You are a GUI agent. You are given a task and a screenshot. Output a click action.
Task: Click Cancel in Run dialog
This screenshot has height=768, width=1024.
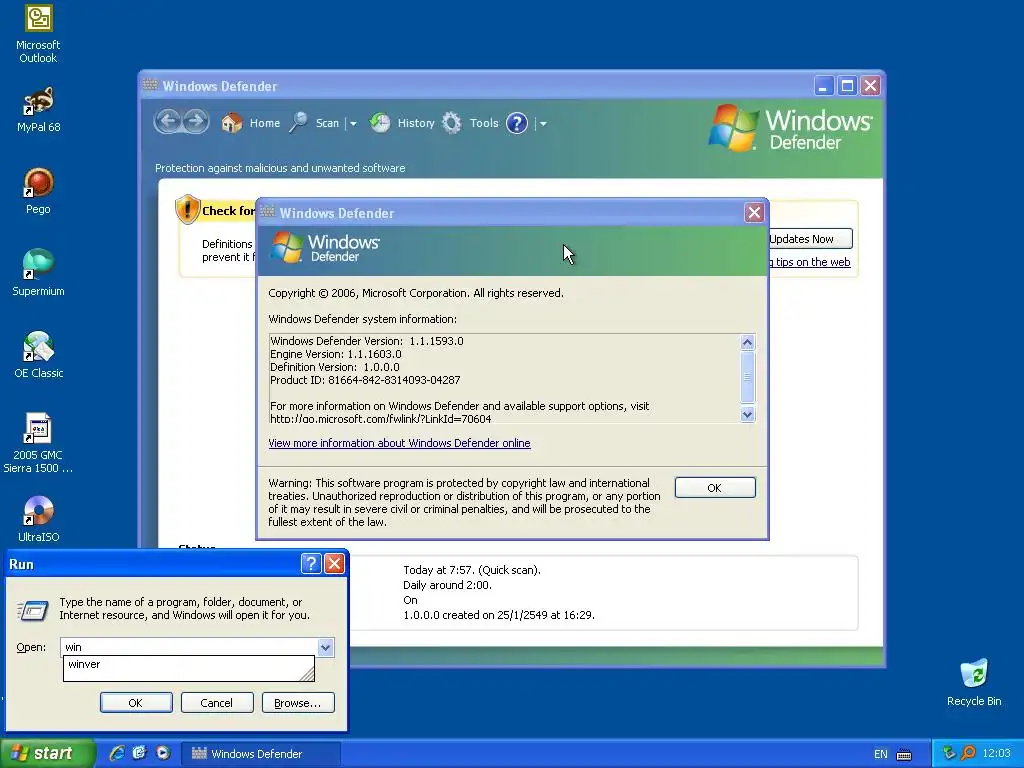217,703
